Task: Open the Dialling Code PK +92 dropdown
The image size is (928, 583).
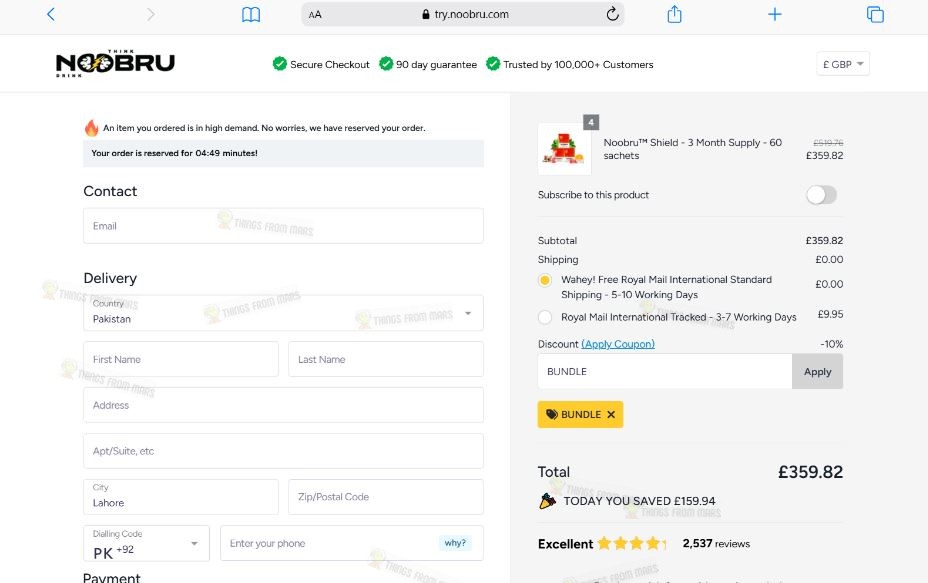Action: click(146, 543)
